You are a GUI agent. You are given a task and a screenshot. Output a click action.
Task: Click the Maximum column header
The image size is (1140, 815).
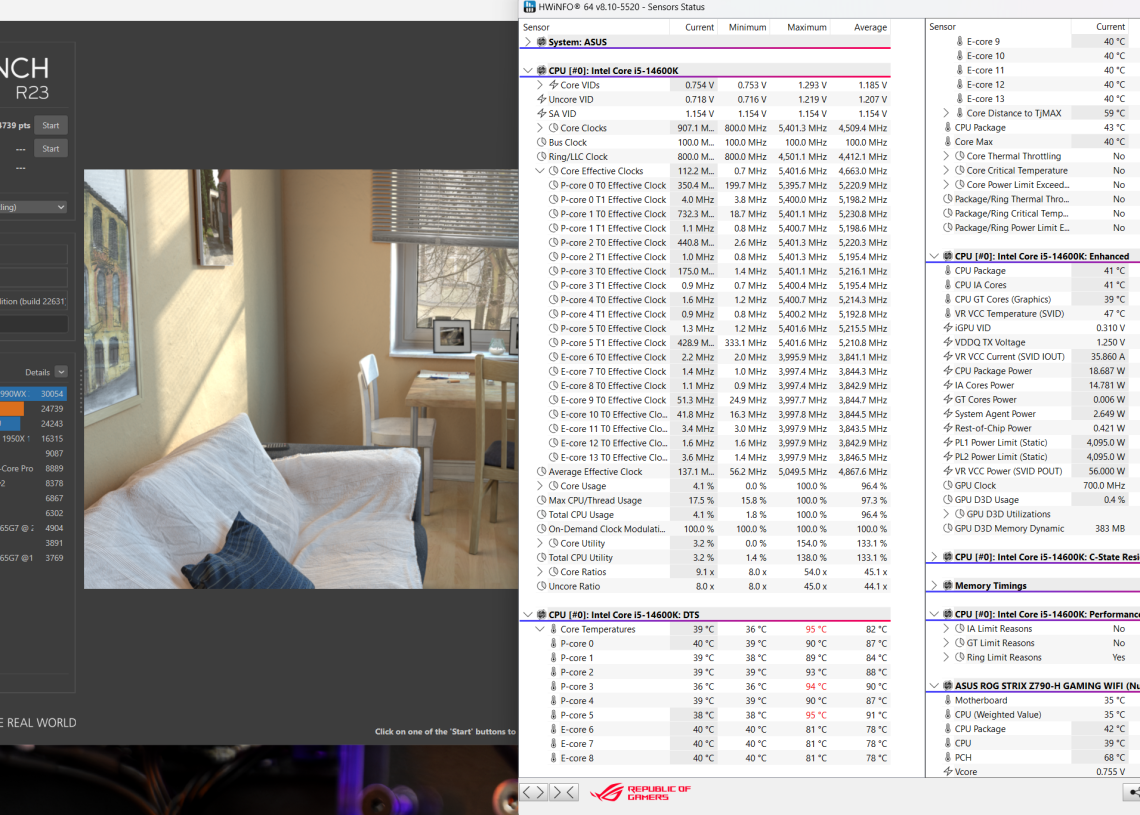(800, 28)
